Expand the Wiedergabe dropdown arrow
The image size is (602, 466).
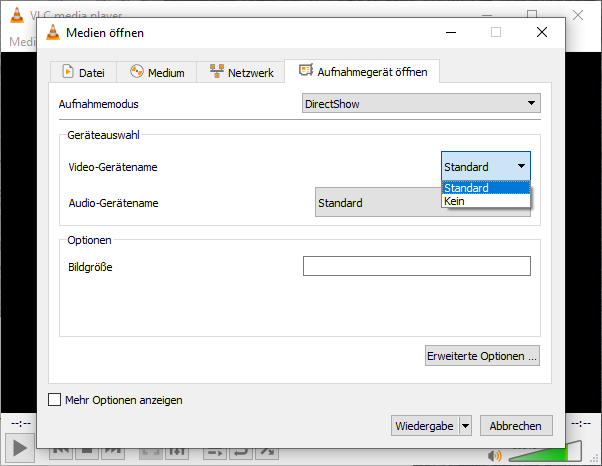pyautogui.click(x=465, y=426)
